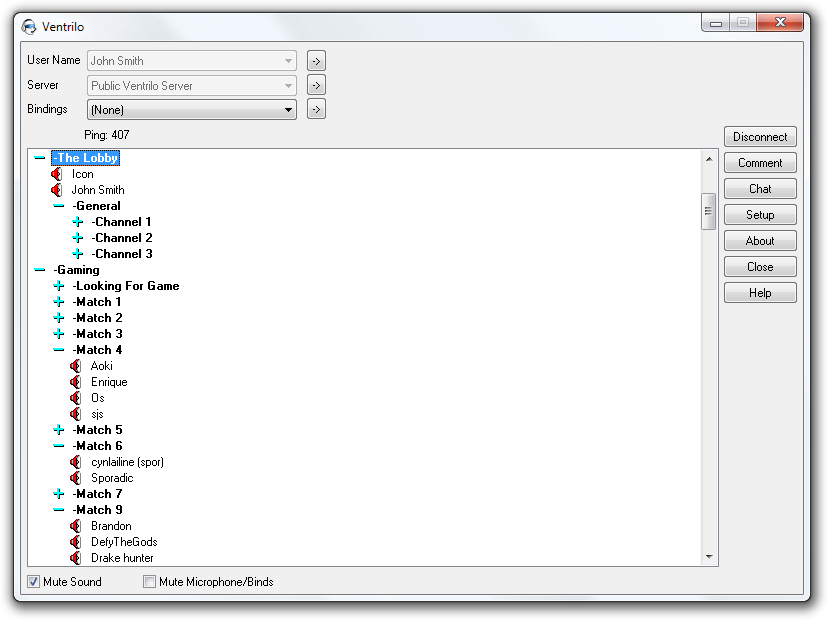
Task: Collapse The Lobby tree node
Action: (x=40, y=157)
